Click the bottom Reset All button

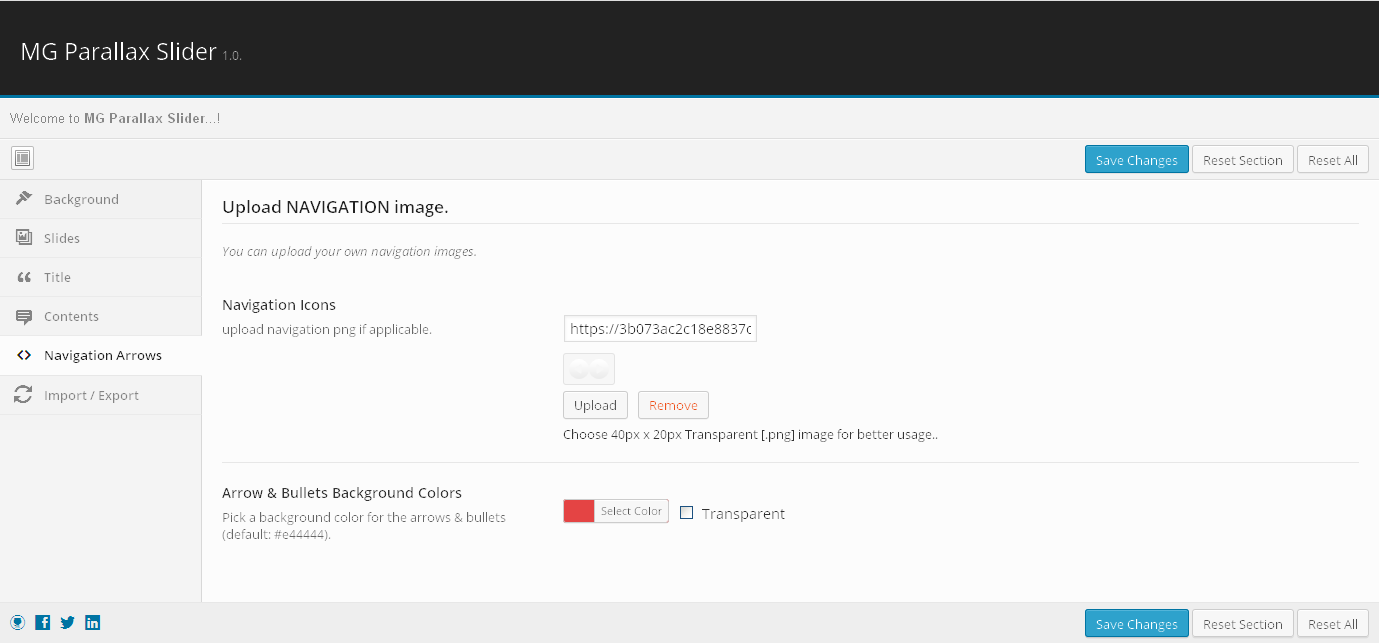point(1332,624)
